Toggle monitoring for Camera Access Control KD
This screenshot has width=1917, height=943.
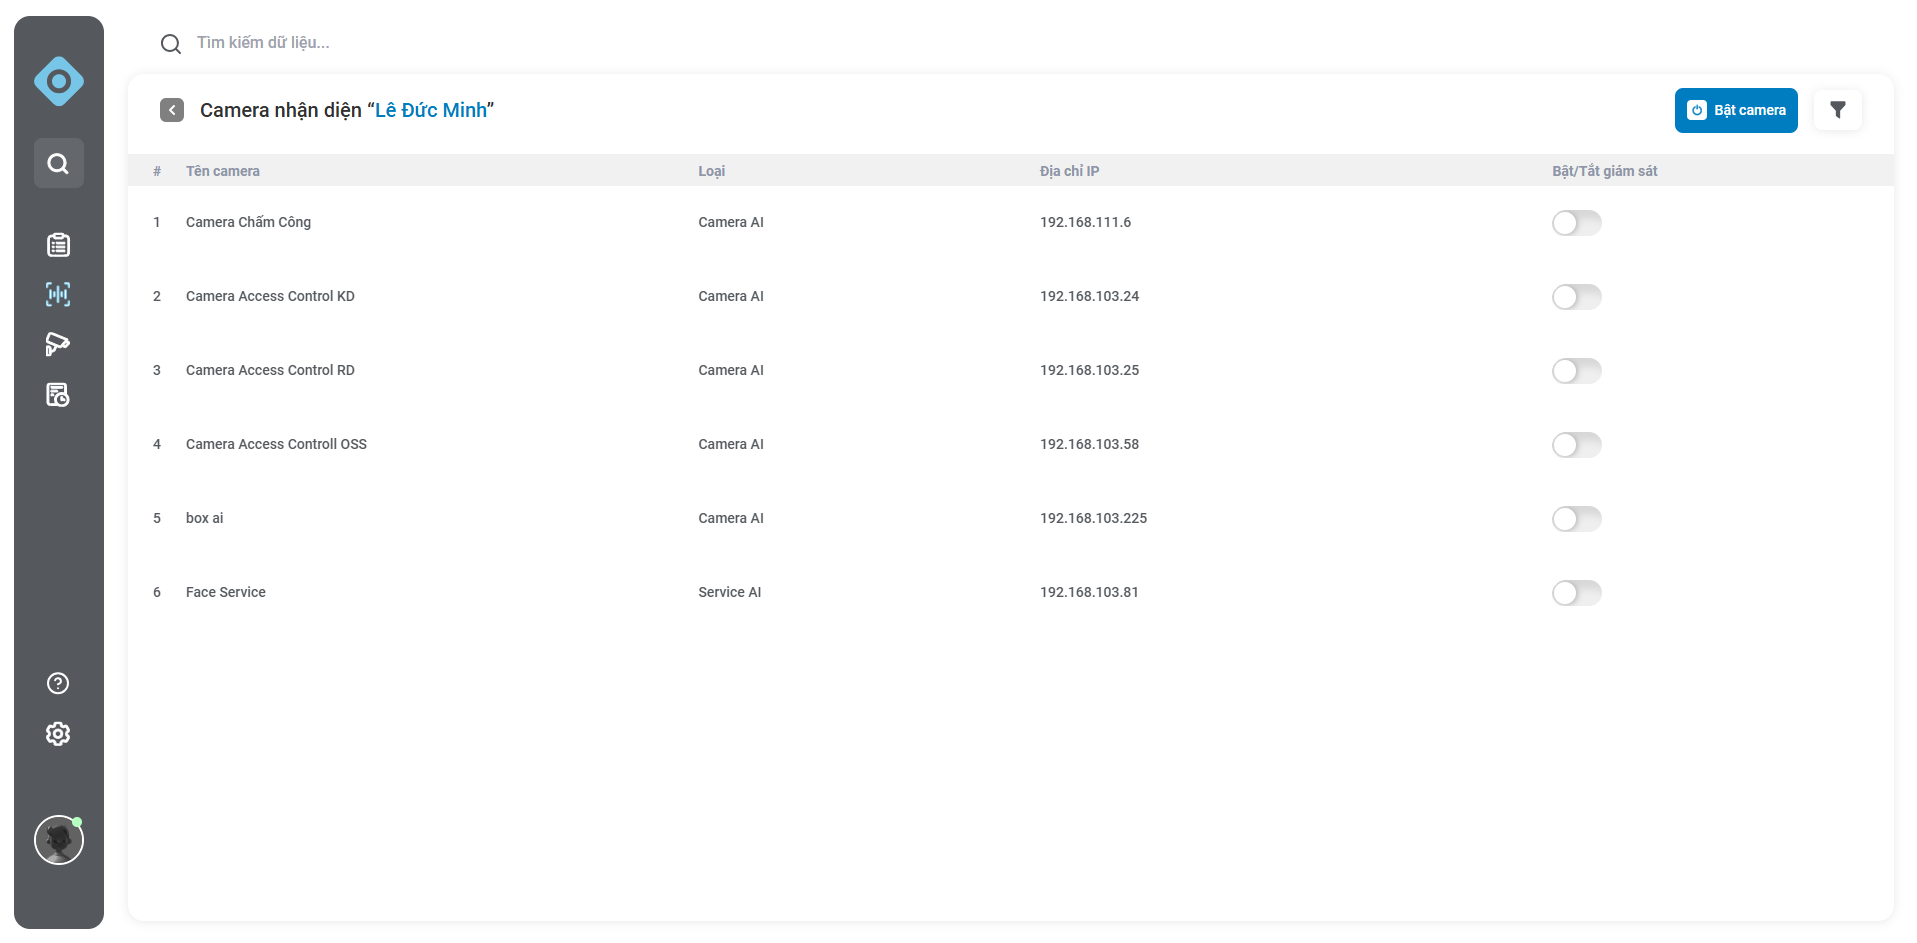pos(1577,297)
